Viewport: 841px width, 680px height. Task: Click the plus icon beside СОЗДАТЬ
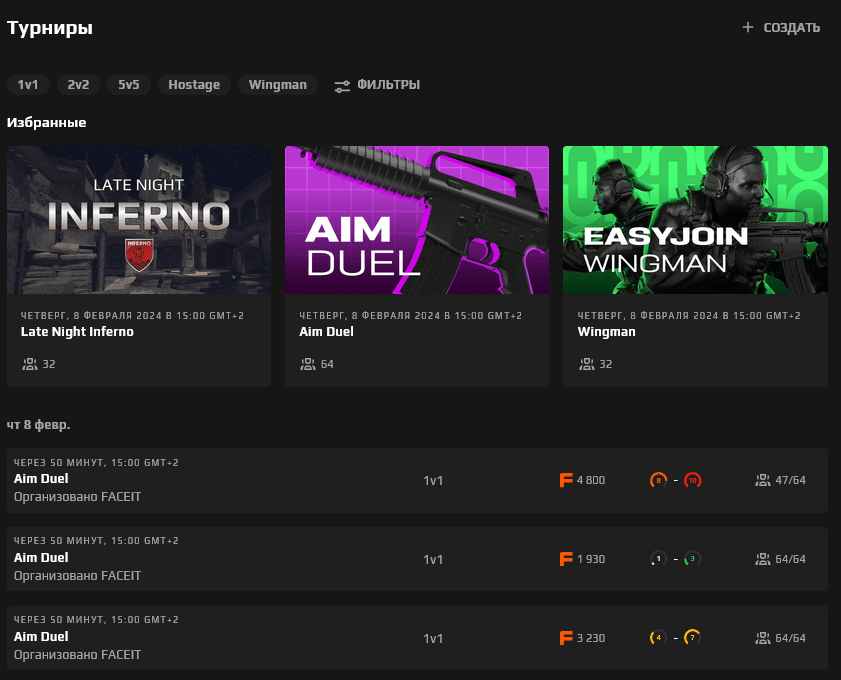pyautogui.click(x=746, y=28)
